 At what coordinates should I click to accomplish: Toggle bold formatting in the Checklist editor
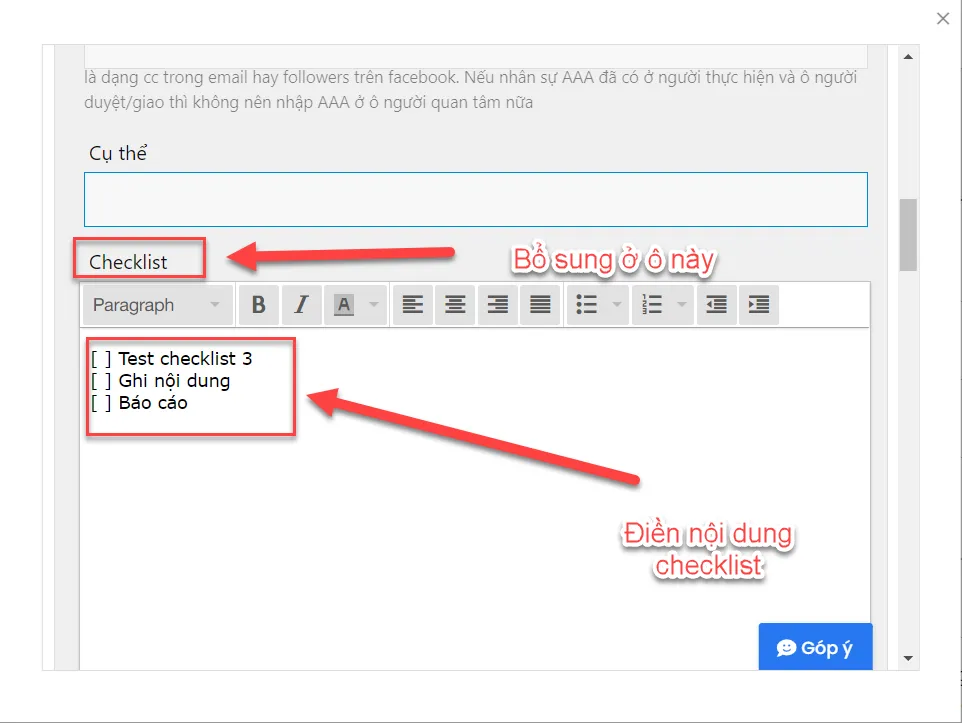(259, 304)
